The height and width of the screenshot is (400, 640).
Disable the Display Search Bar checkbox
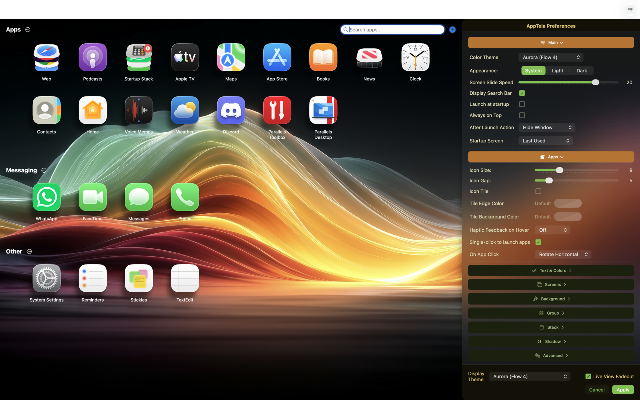pyautogui.click(x=522, y=92)
